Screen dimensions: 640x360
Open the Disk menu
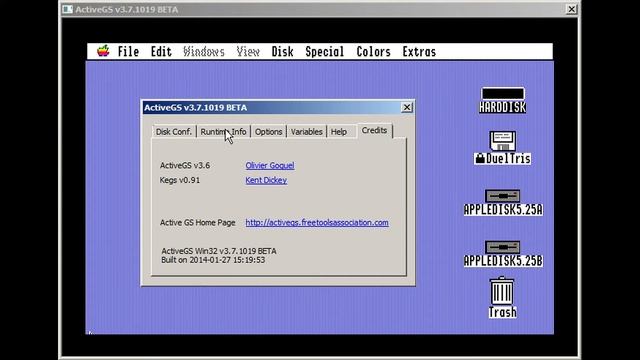[x=282, y=52]
